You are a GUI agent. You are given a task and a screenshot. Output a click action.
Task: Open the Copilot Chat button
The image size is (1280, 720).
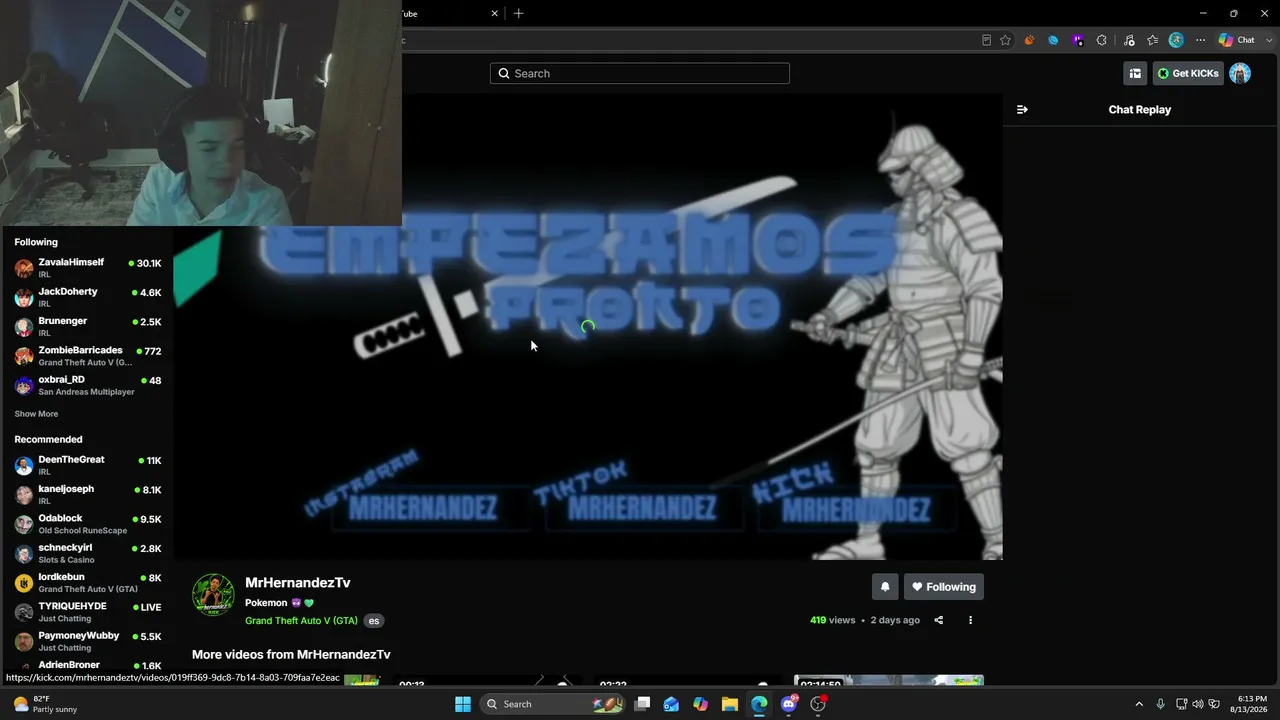(x=1236, y=40)
